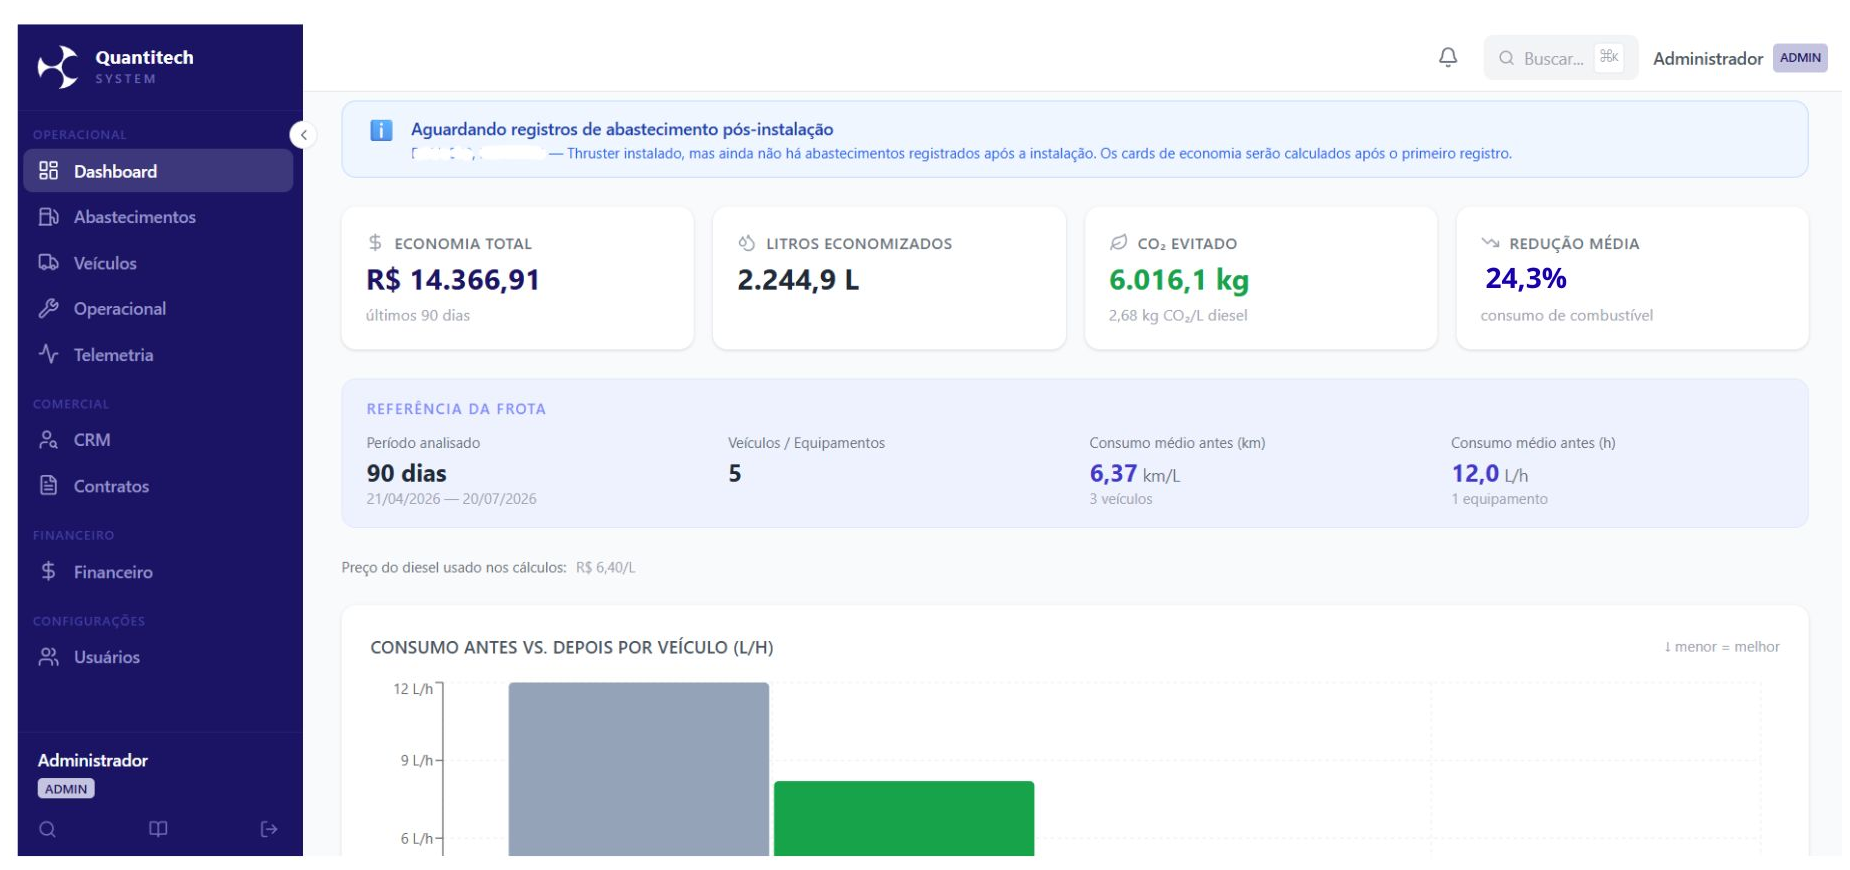Click the logout icon in sidebar footer
This screenshot has width=1850, height=870.
pos(269,829)
